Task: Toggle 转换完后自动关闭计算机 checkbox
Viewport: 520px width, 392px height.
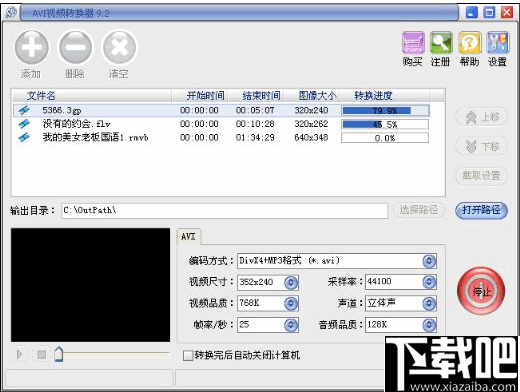Action: 188,355
